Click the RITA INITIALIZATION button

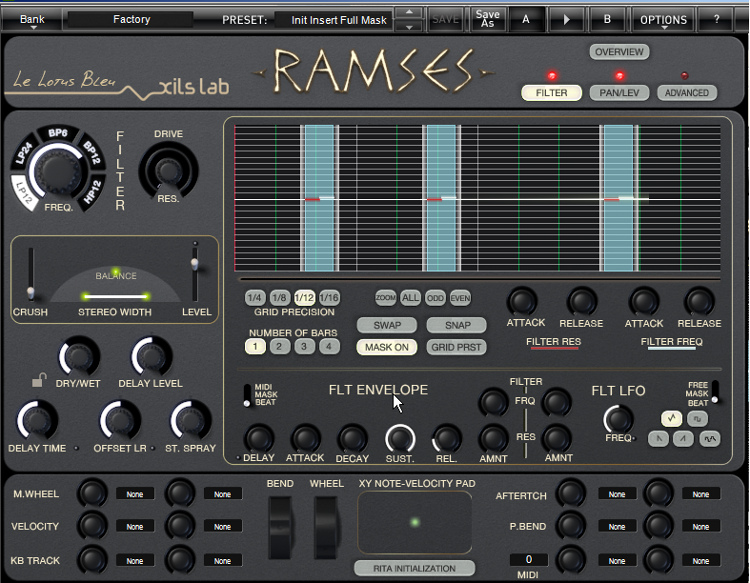pos(414,568)
